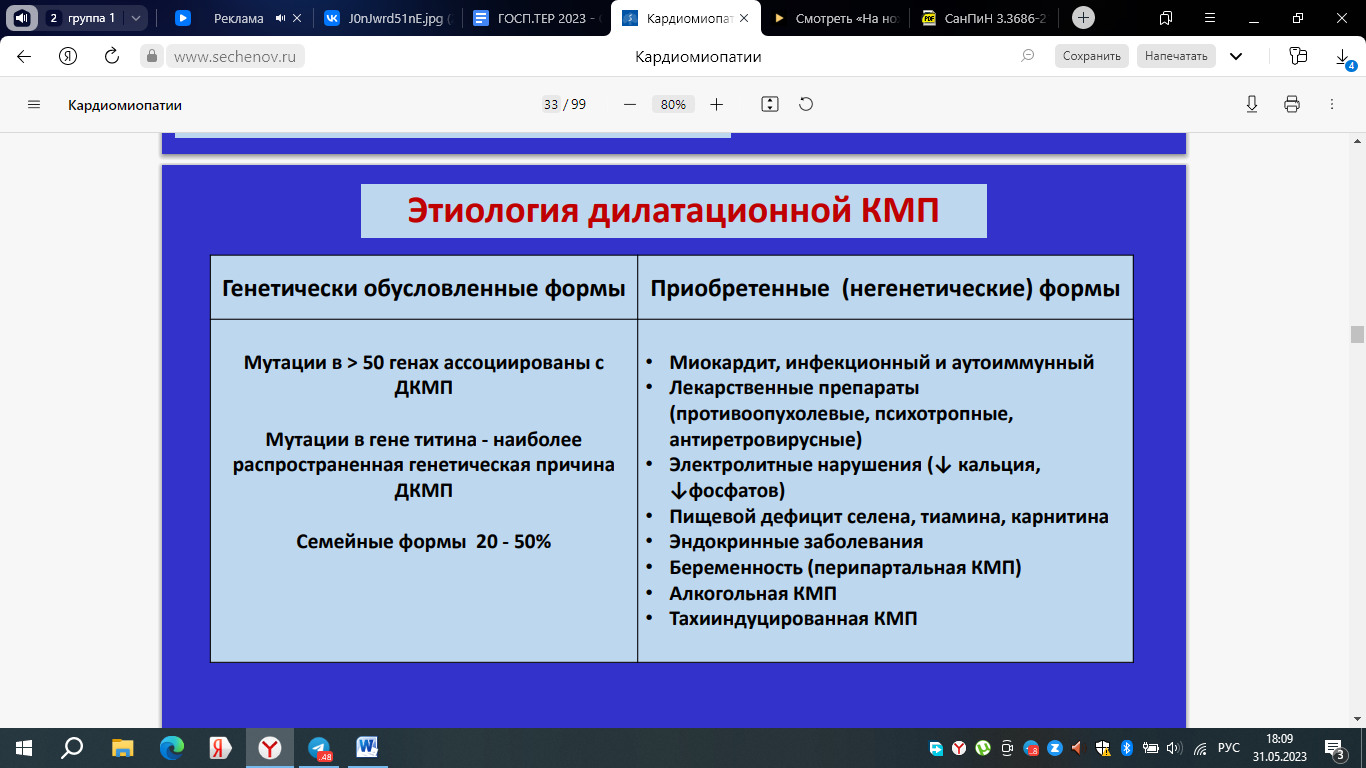The height and width of the screenshot is (768, 1366).
Task: Switch to the СанПиН 3.3686 tab
Action: click(x=984, y=18)
